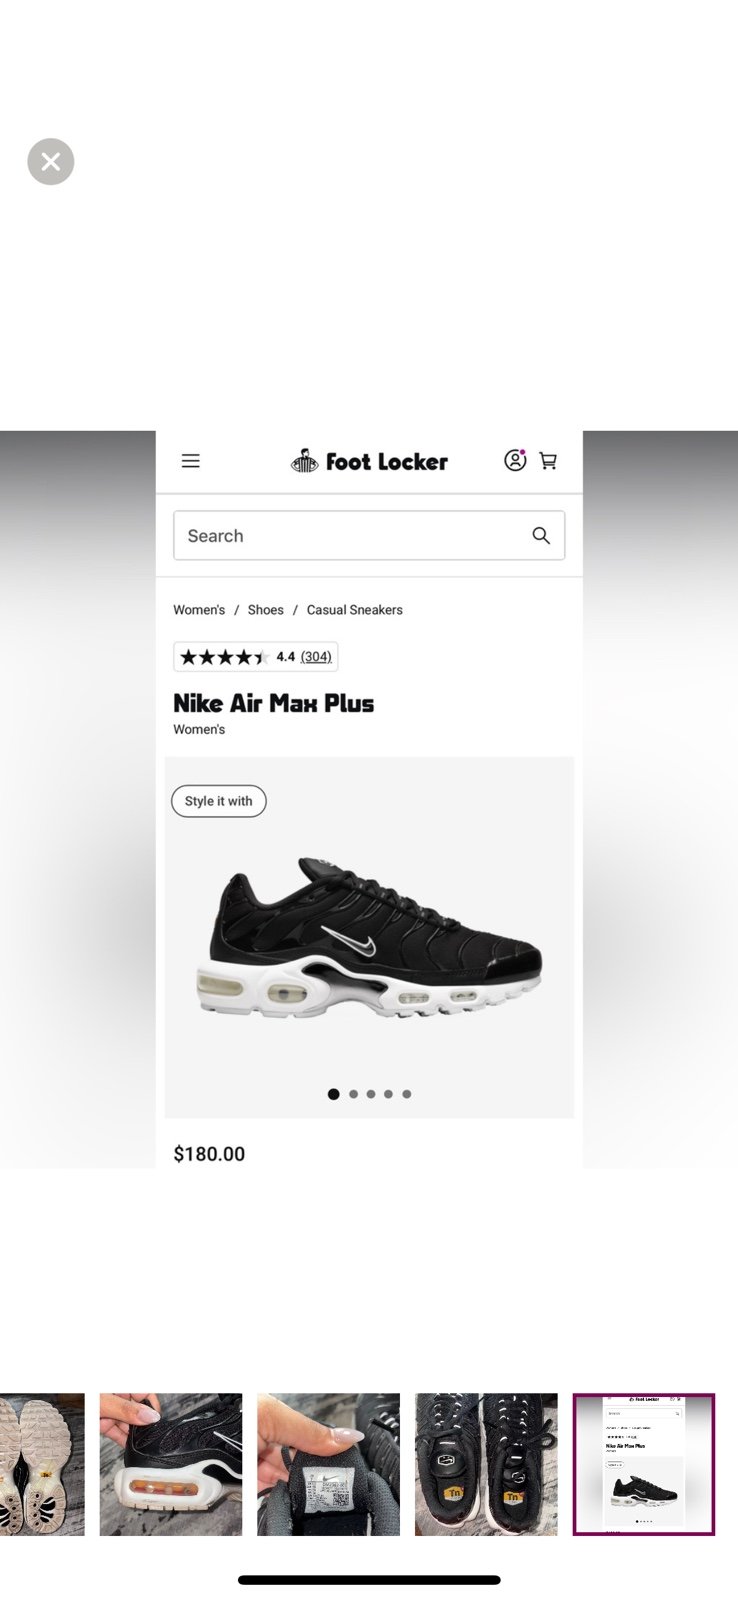The image size is (738, 1600).
Task: Open the hamburger menu icon
Action: point(190,461)
